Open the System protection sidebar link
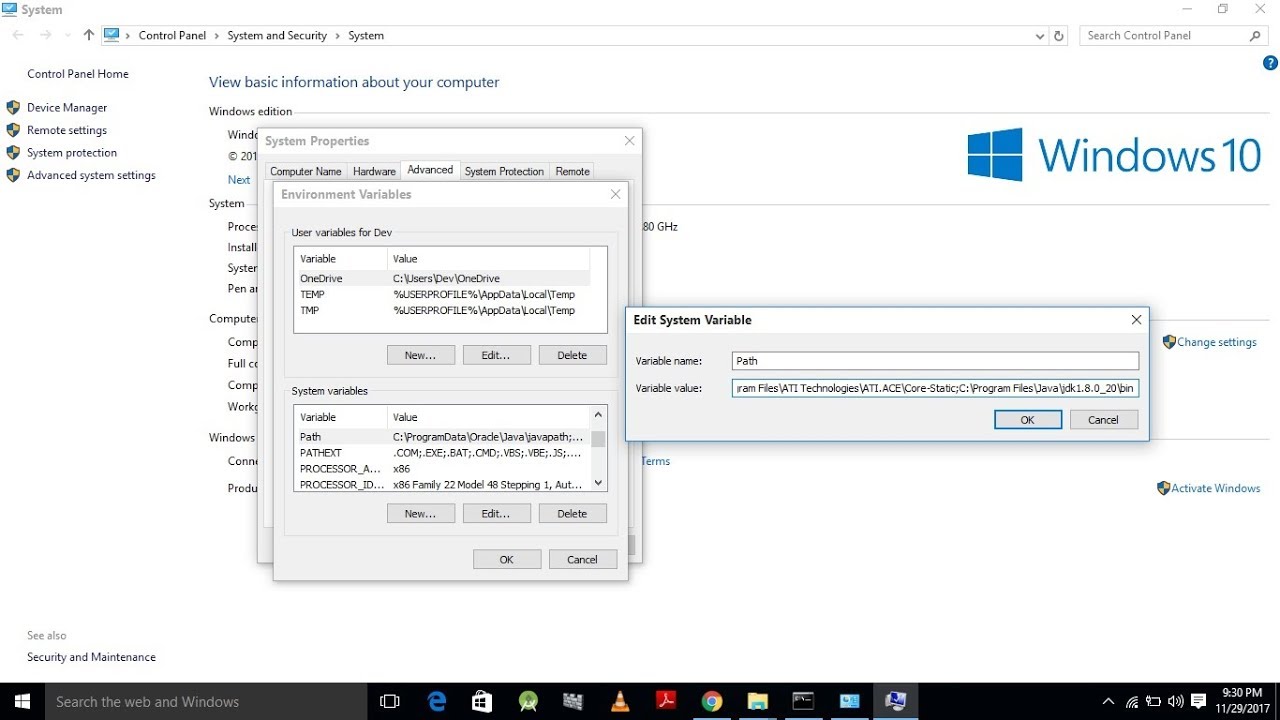1280x720 pixels. [72, 153]
